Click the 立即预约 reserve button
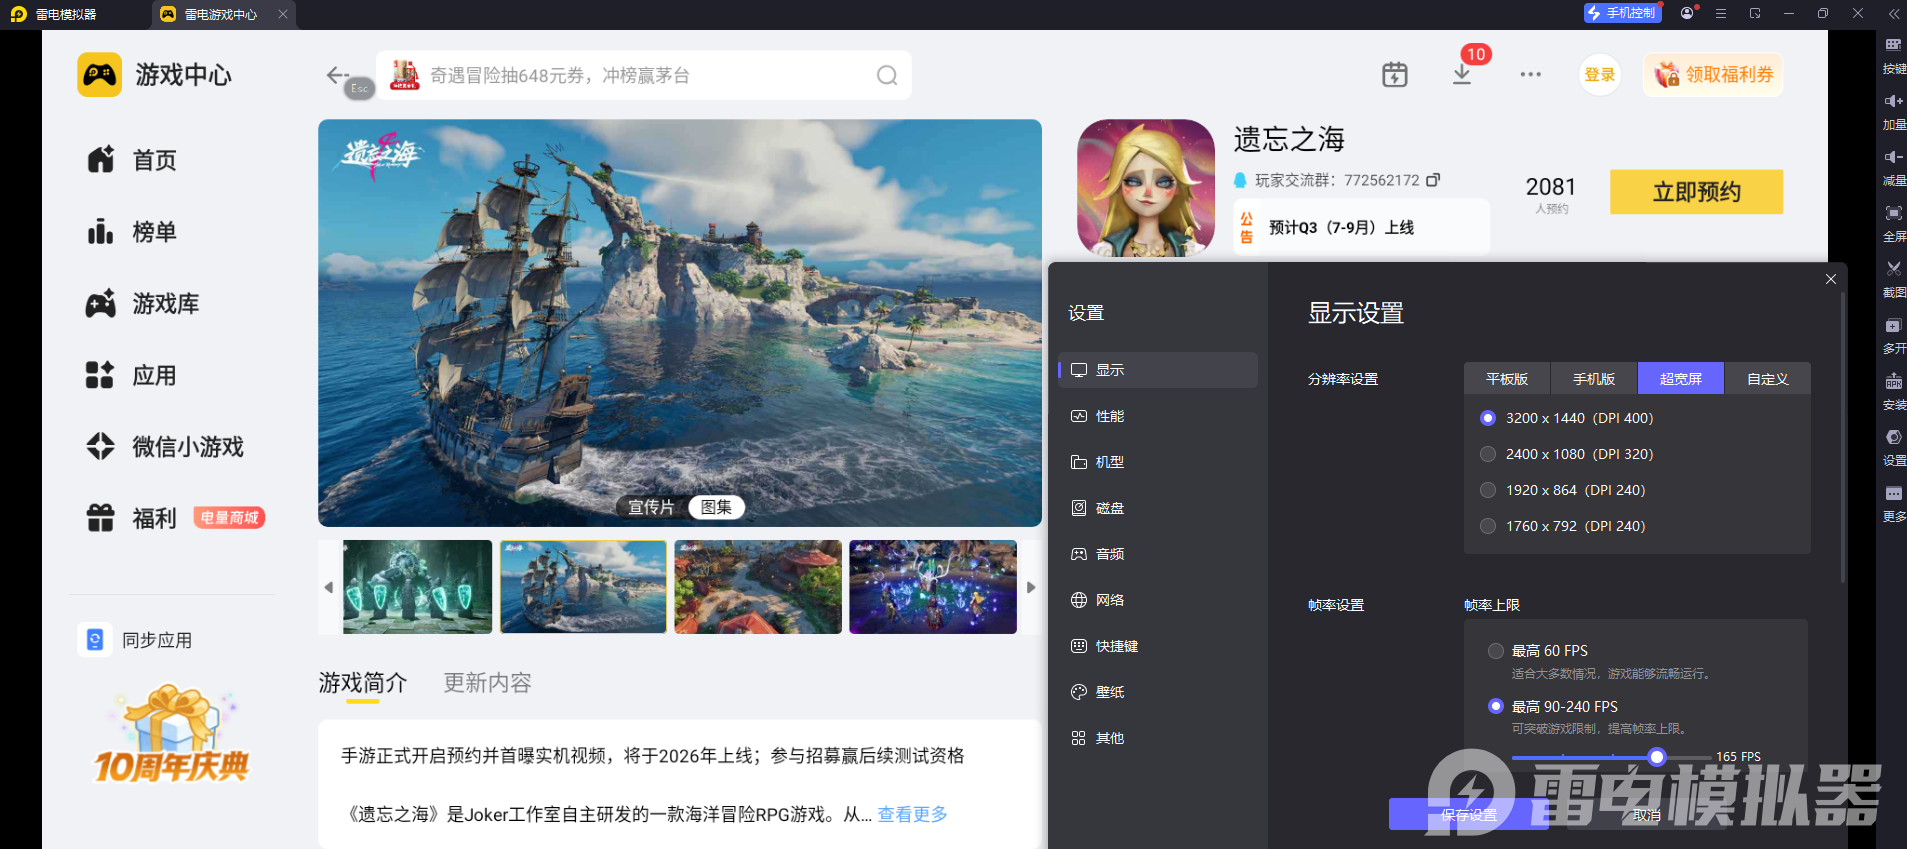1907x849 pixels. click(x=1696, y=191)
